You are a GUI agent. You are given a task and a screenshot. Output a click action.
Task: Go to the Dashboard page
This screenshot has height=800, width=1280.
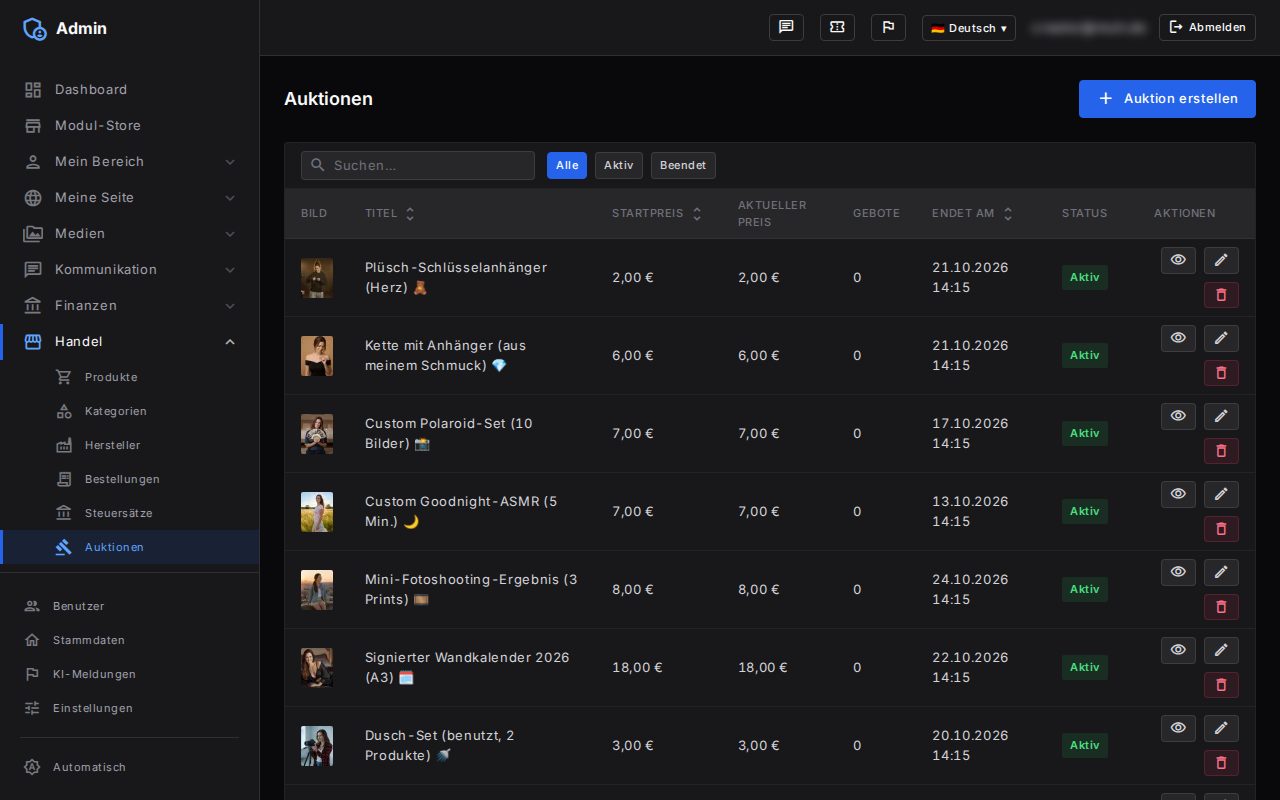coord(130,89)
